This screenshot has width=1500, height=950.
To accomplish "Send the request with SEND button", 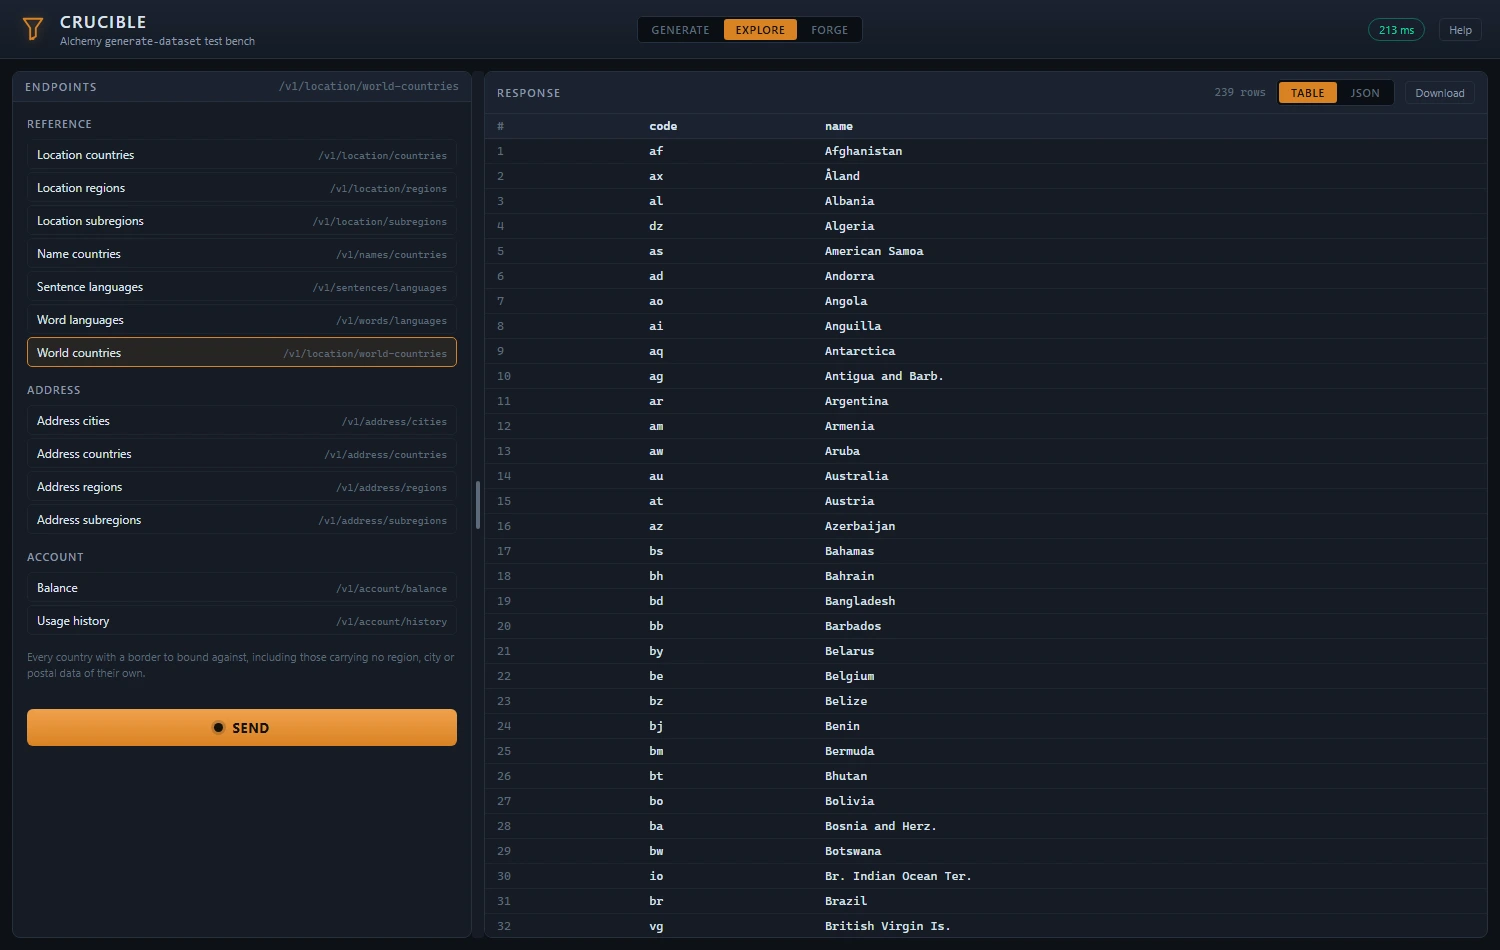I will coord(242,728).
